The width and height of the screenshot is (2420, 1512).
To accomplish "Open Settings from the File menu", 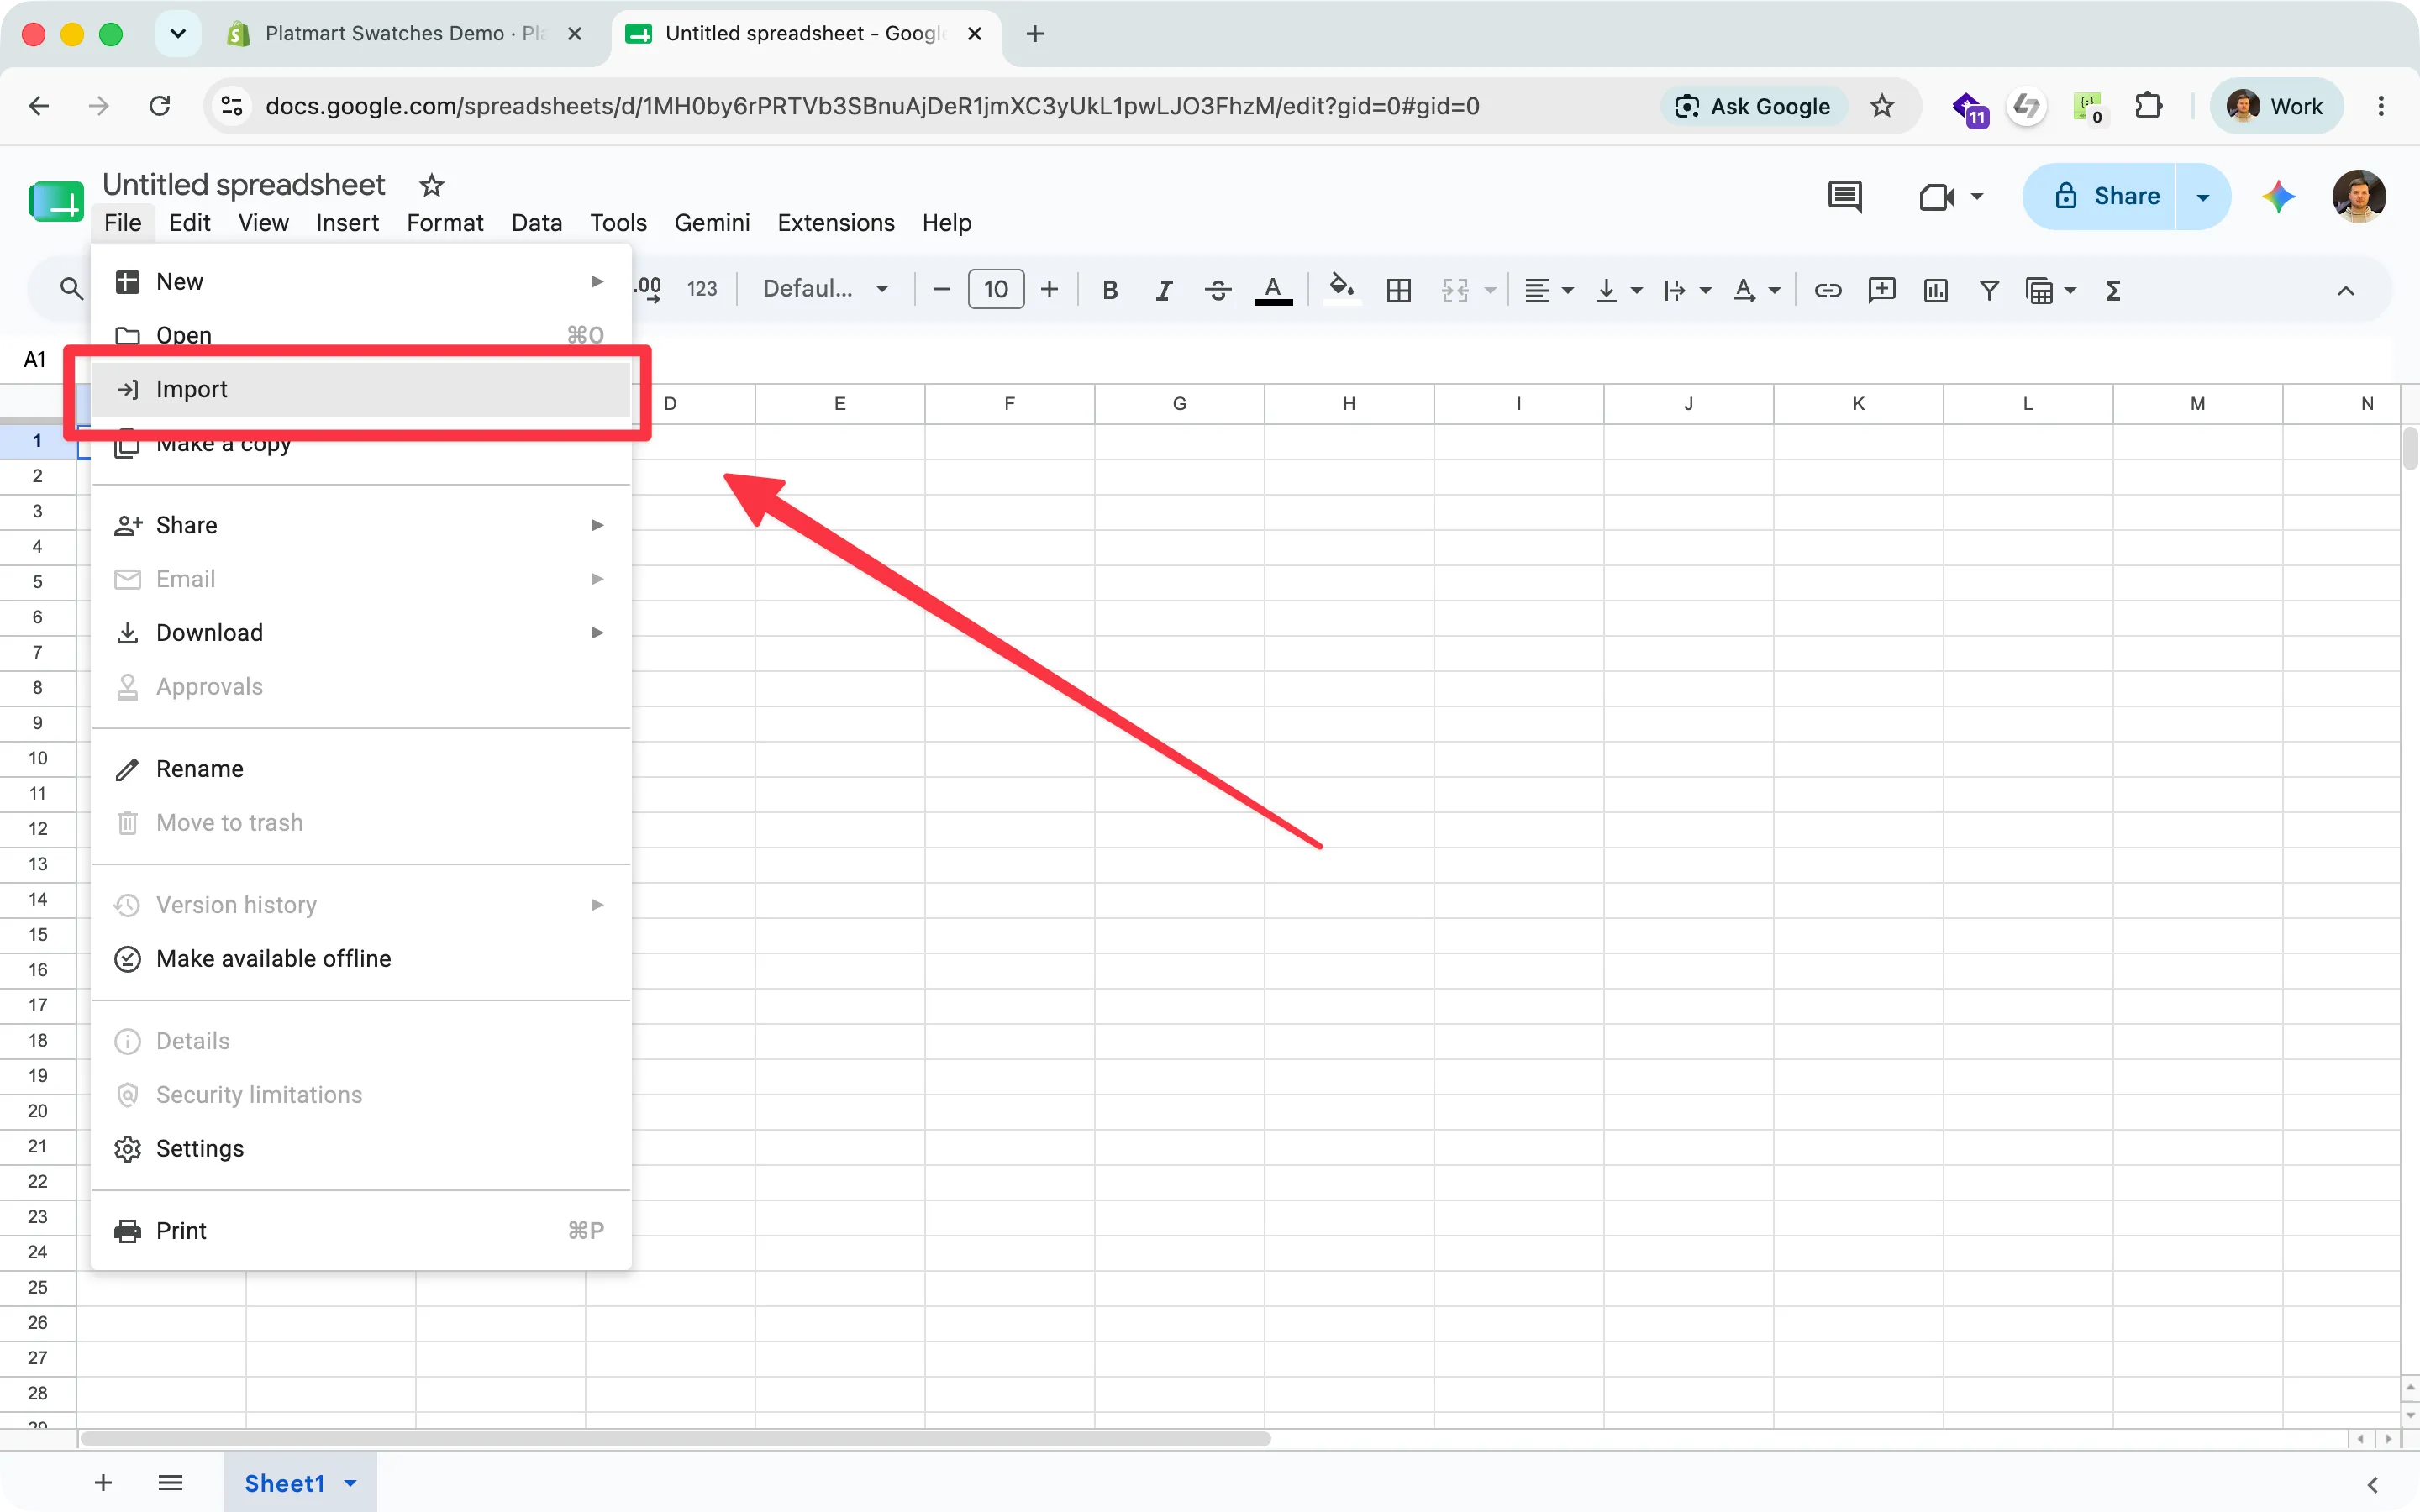I will (x=361, y=1149).
